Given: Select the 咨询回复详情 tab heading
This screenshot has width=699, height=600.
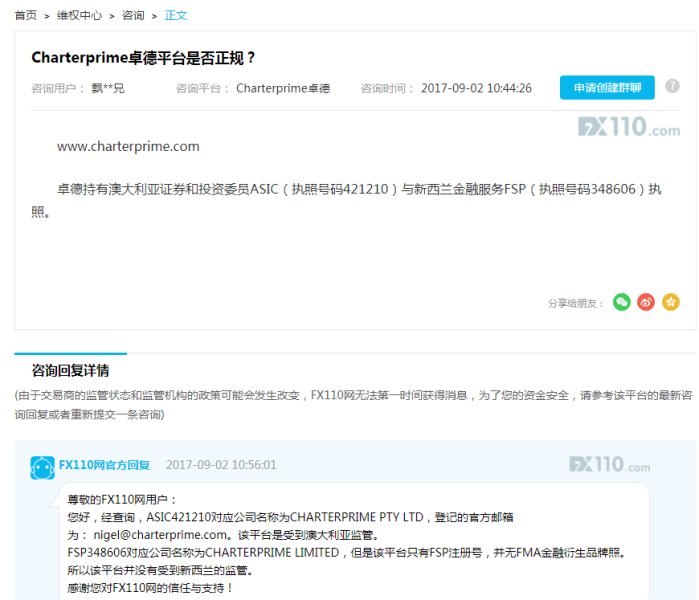Looking at the screenshot, I should point(70,370).
